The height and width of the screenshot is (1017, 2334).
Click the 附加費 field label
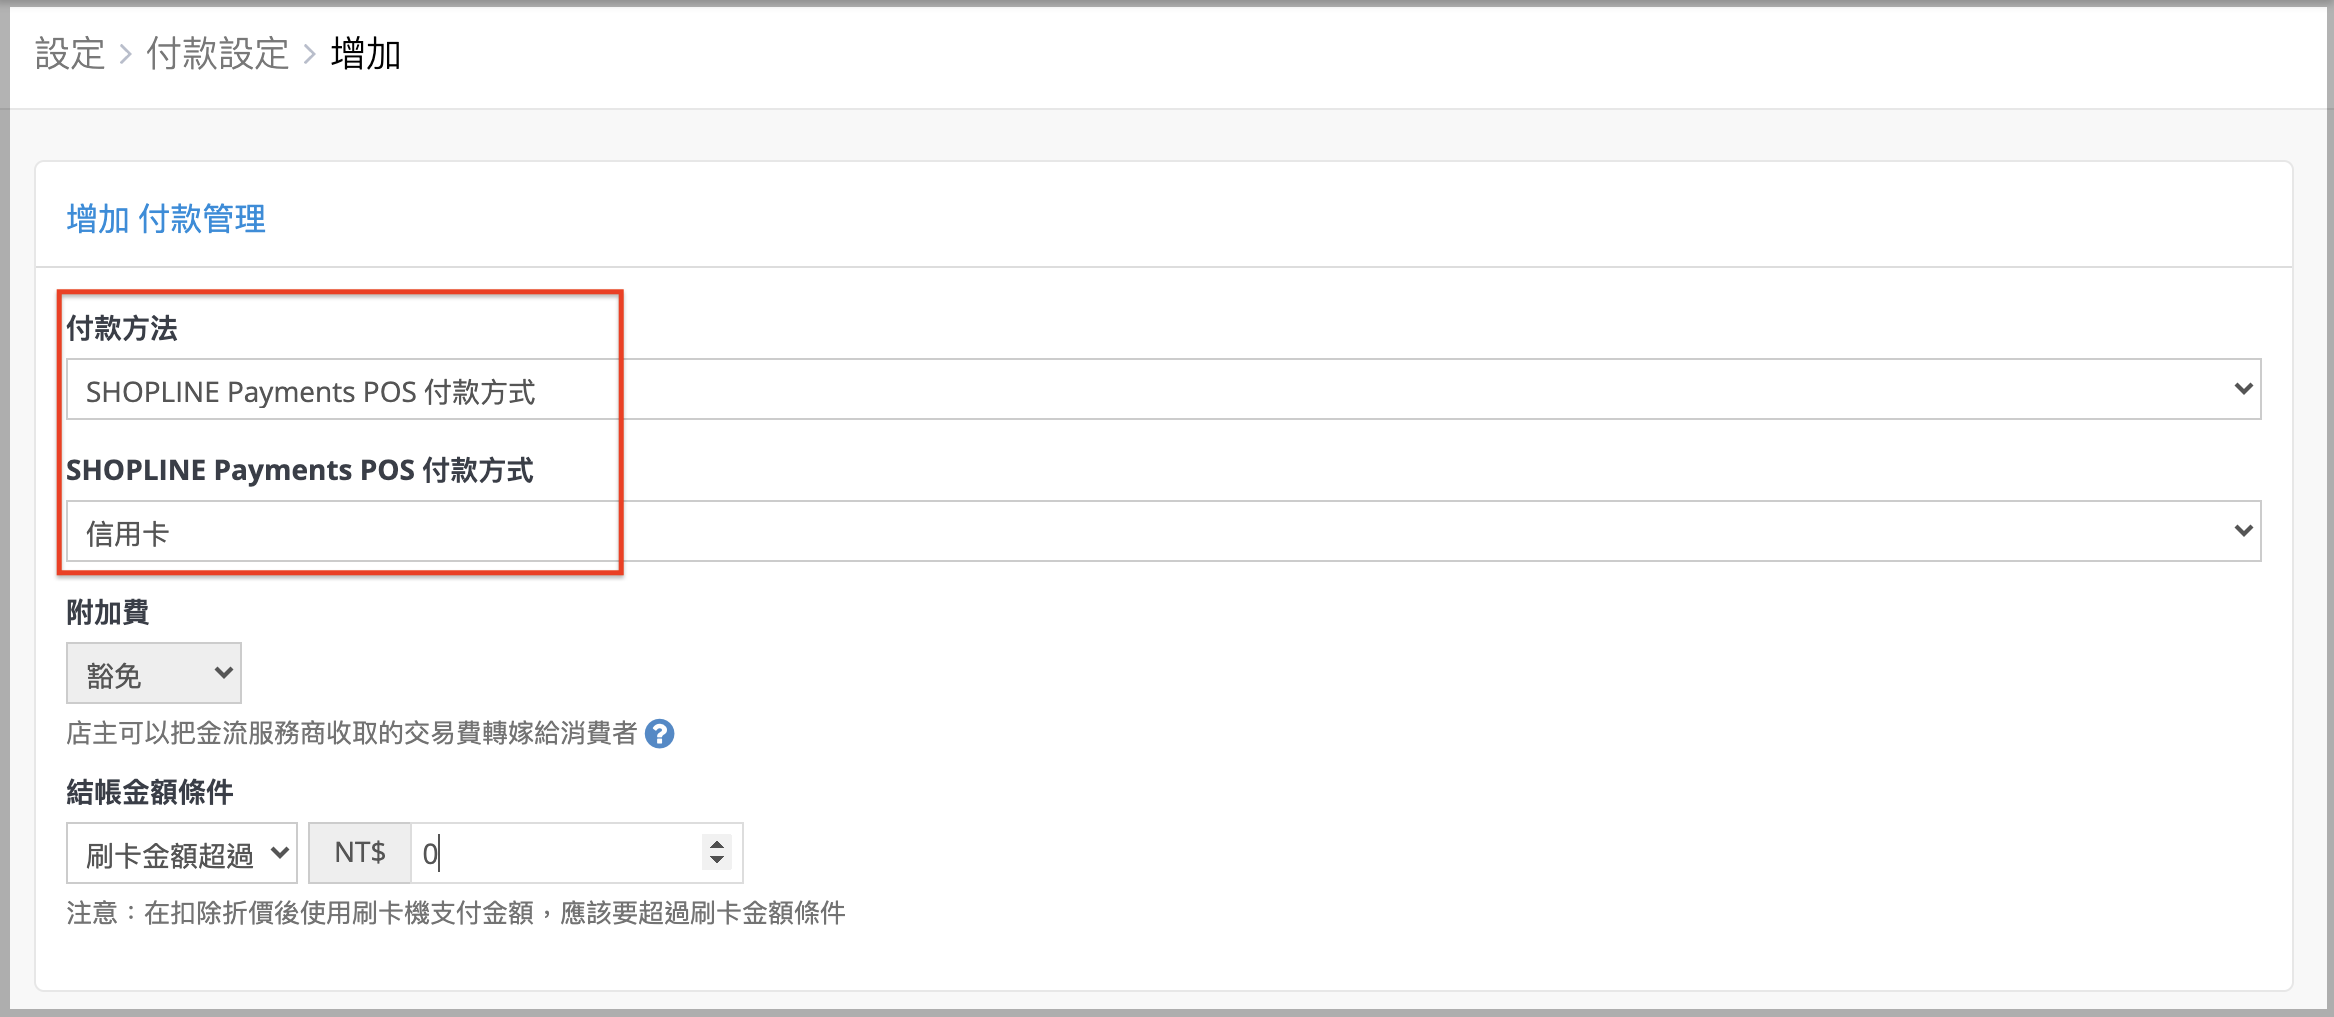pyautogui.click(x=108, y=612)
